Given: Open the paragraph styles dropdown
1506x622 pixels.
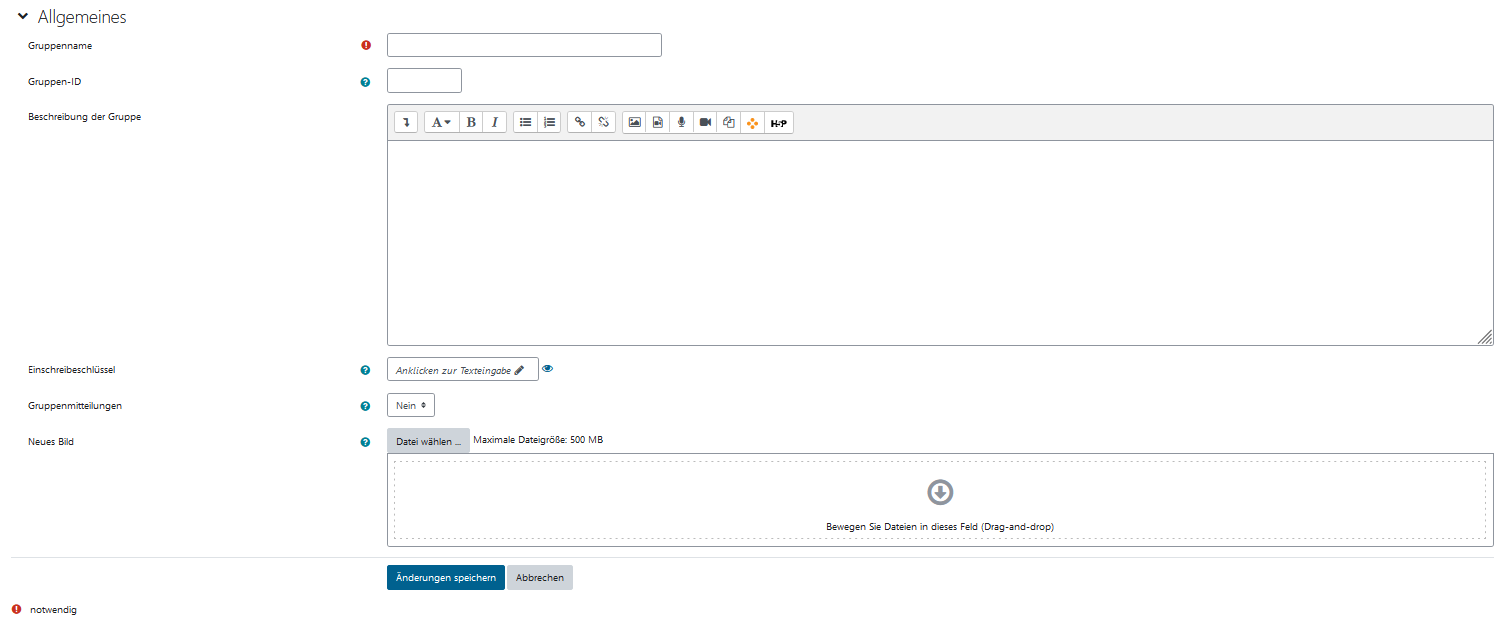Looking at the screenshot, I should [441, 122].
